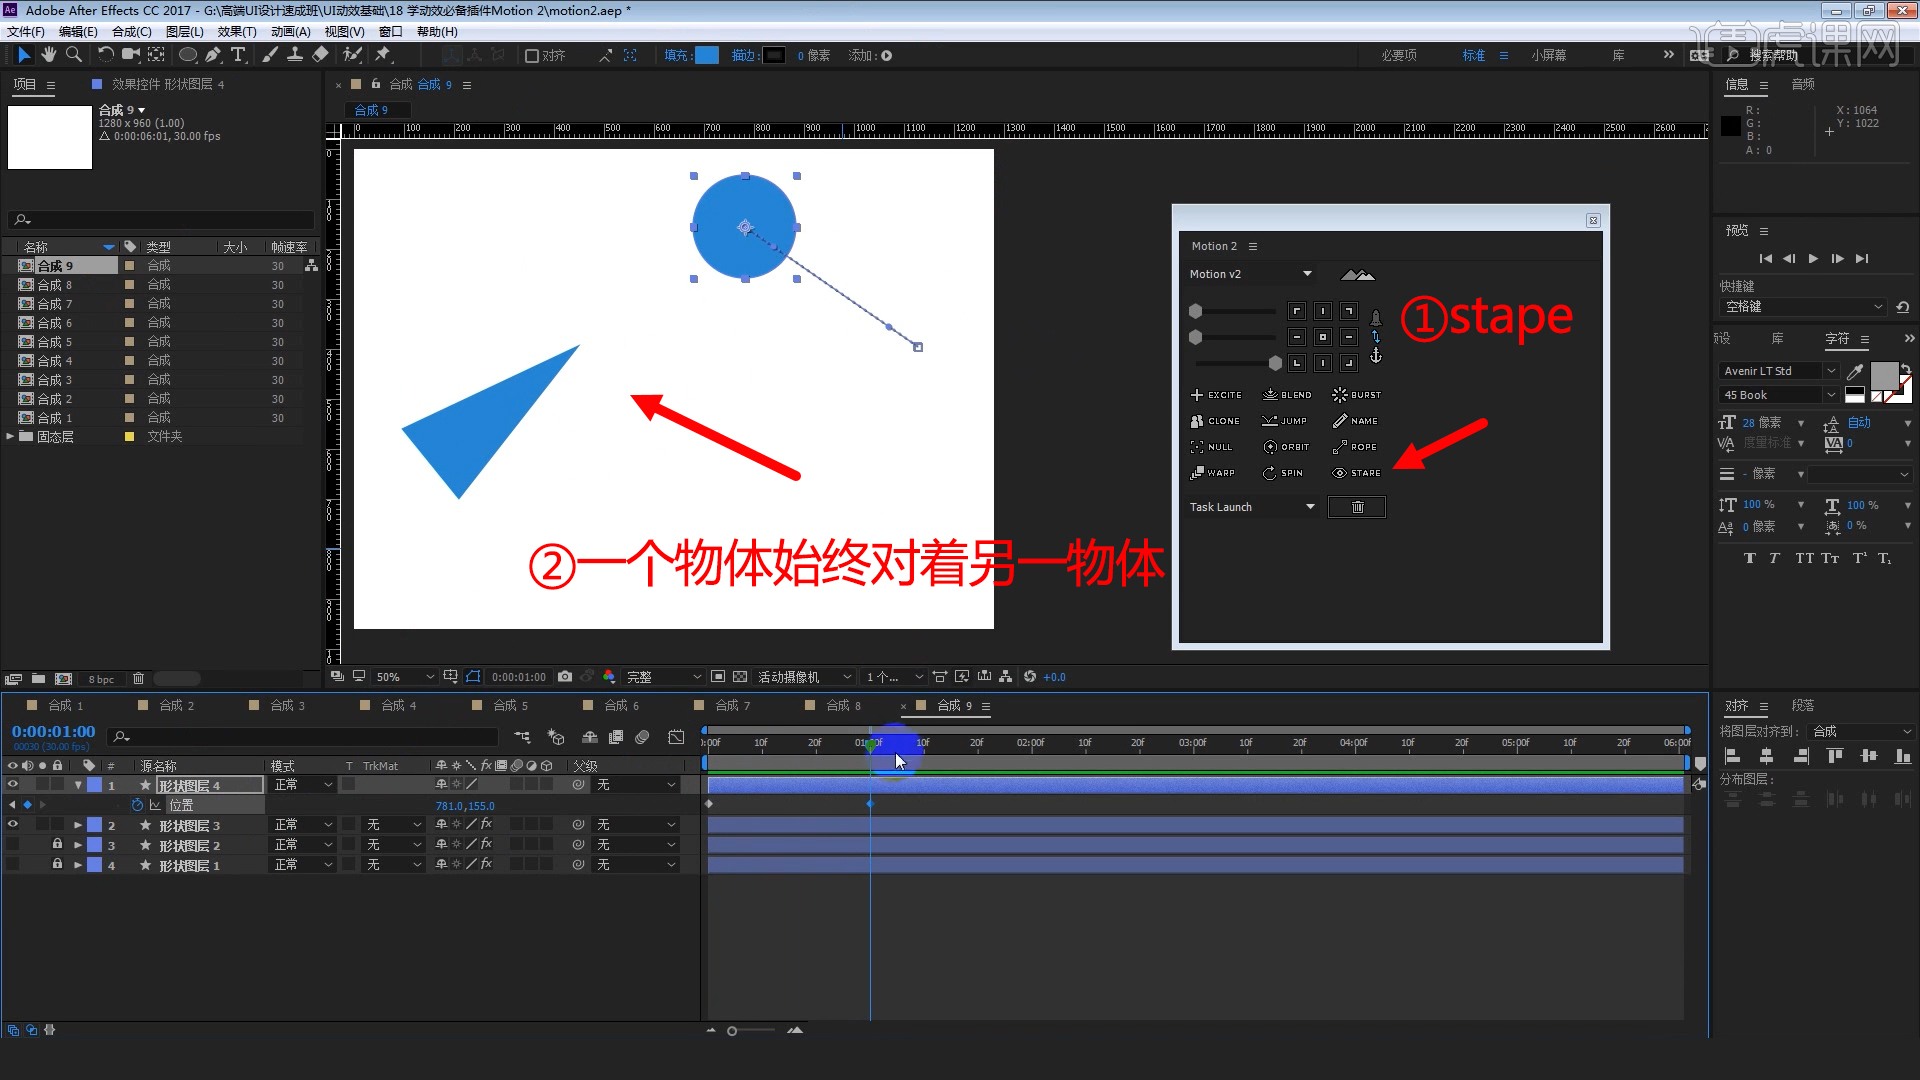The image size is (1920, 1080).
Task: Open the 窗口 menu
Action: click(x=390, y=31)
